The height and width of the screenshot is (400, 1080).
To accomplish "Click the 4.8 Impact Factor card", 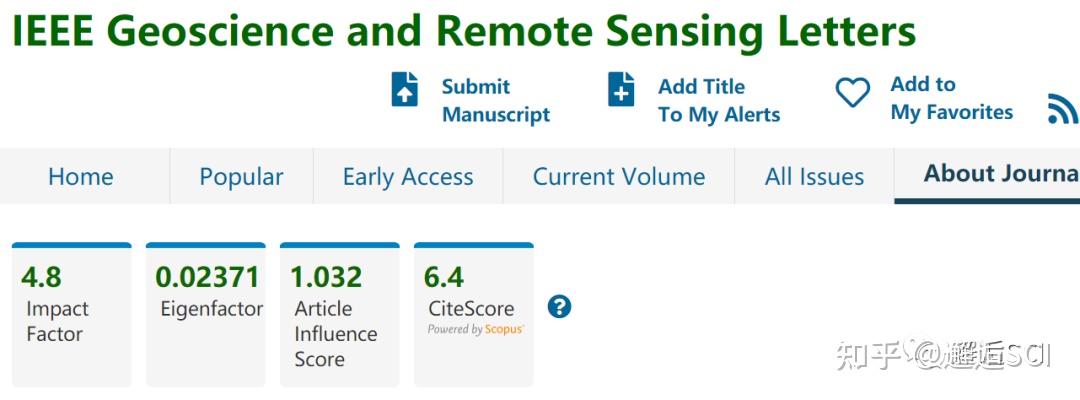I will point(71,314).
